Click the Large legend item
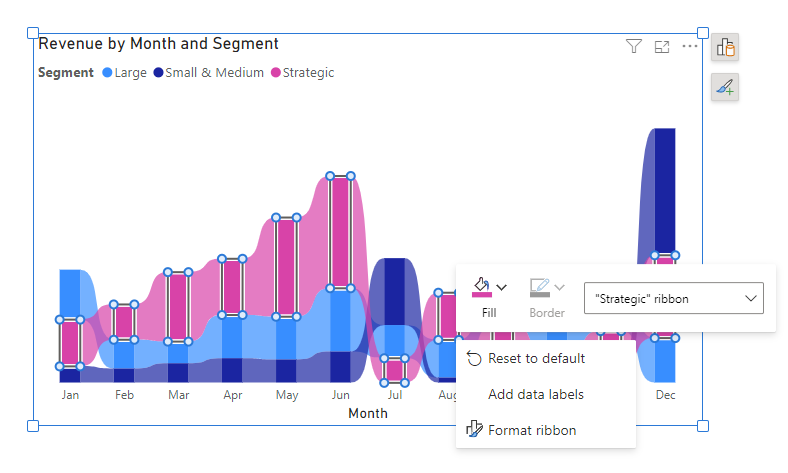The image size is (788, 473). click(125, 73)
